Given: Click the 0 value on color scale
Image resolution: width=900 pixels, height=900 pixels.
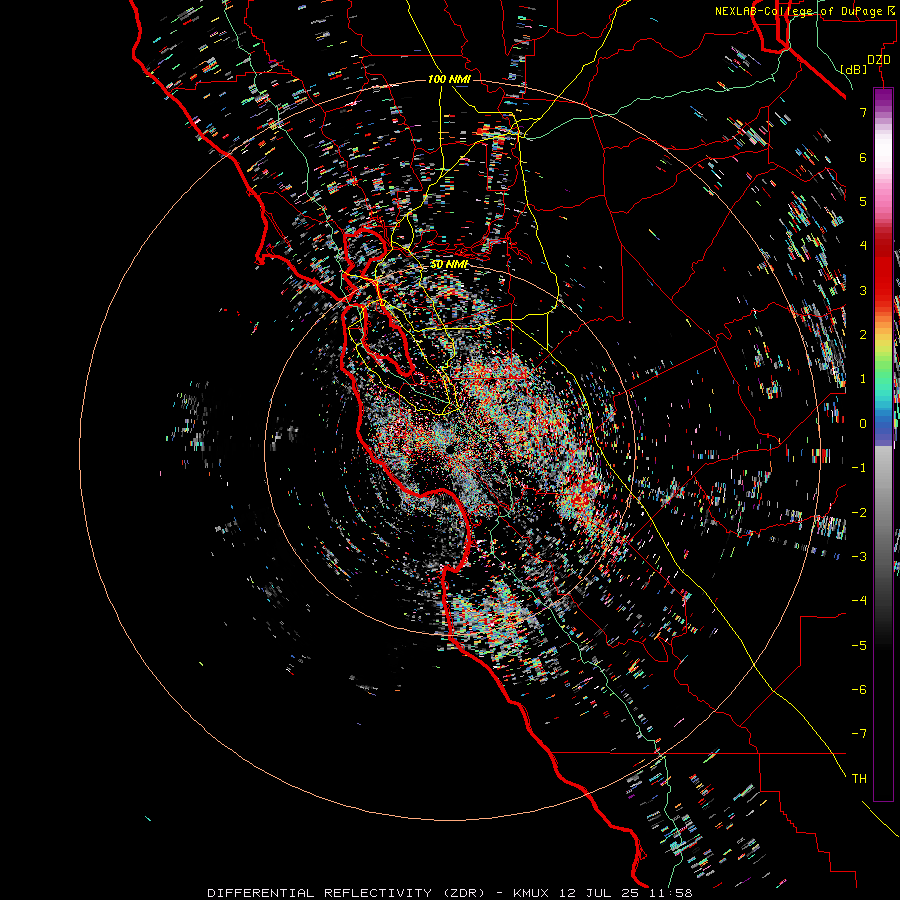Looking at the screenshot, I should click(863, 424).
